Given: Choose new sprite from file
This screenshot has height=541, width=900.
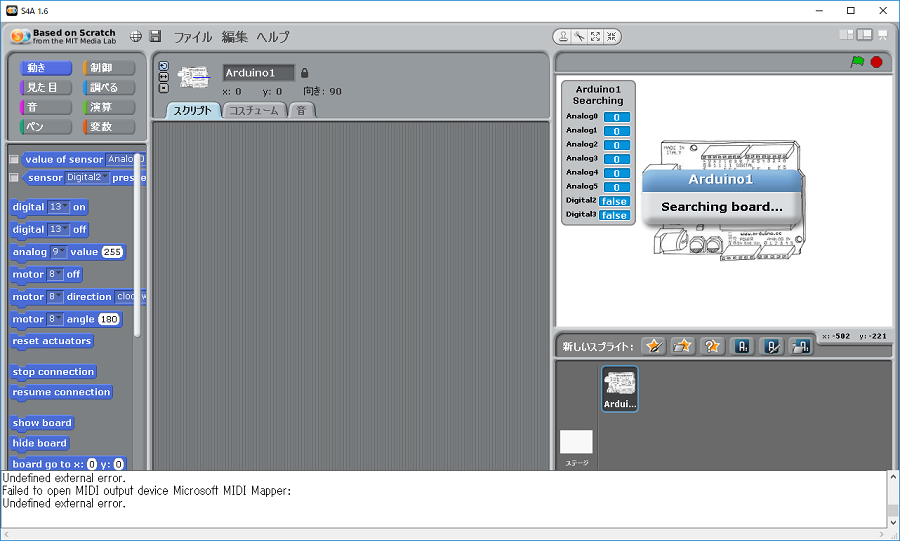Looking at the screenshot, I should point(682,346).
